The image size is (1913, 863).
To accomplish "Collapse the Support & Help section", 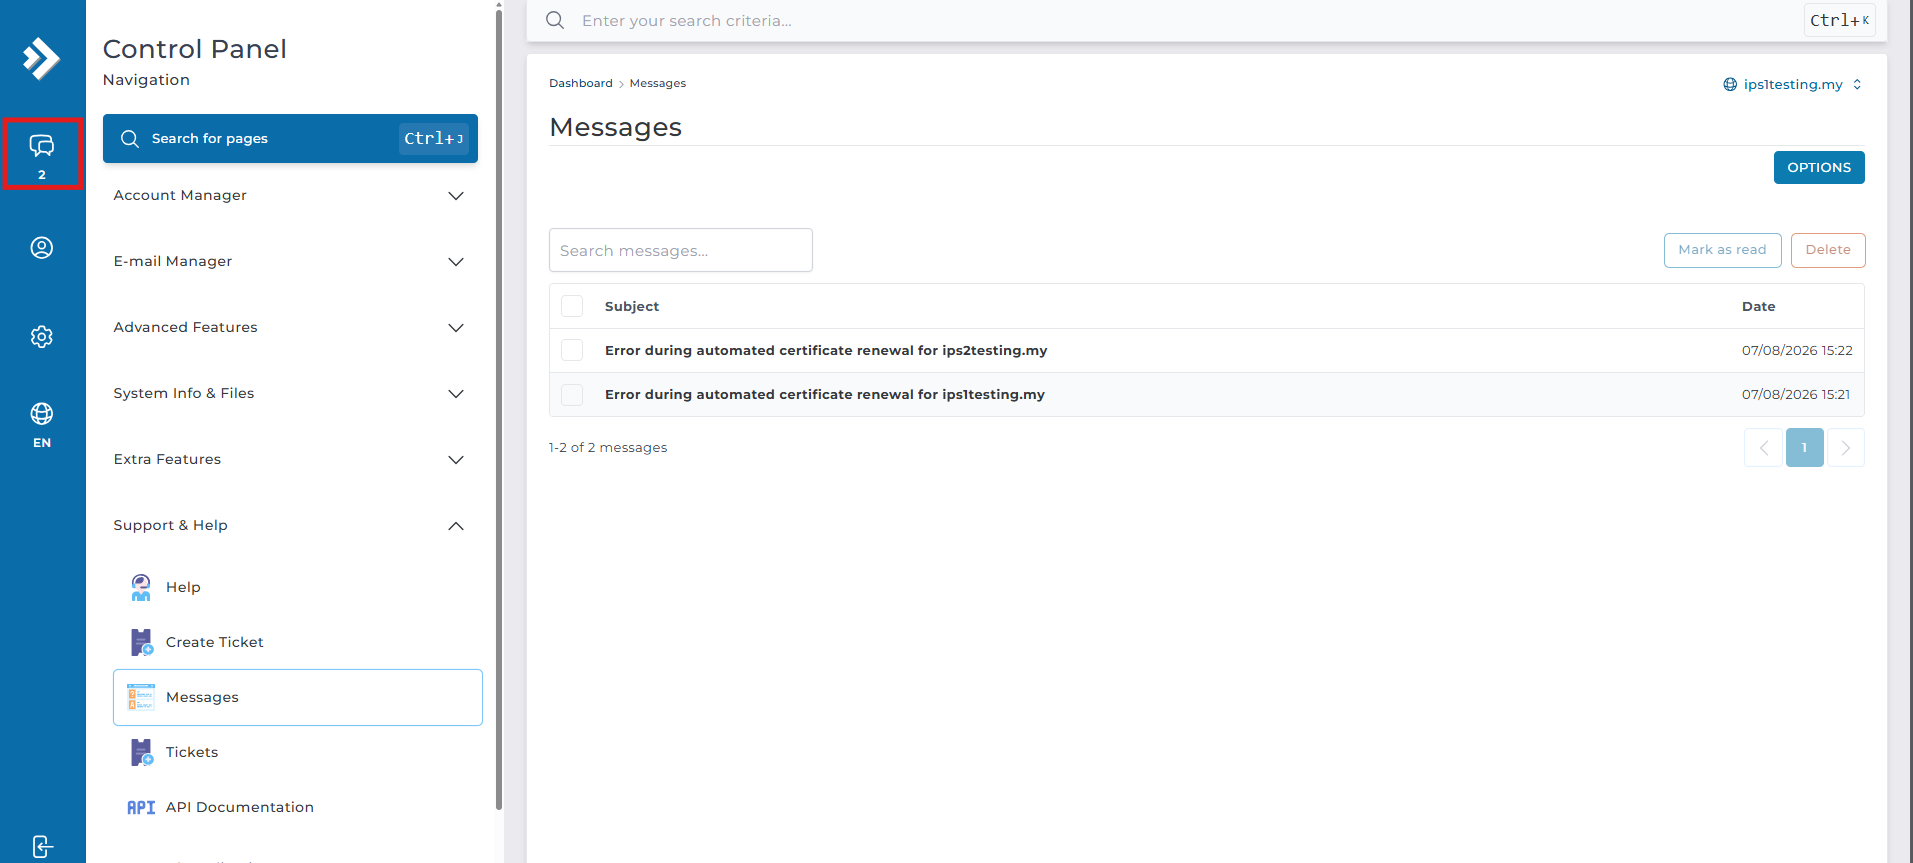I will click(x=290, y=525).
